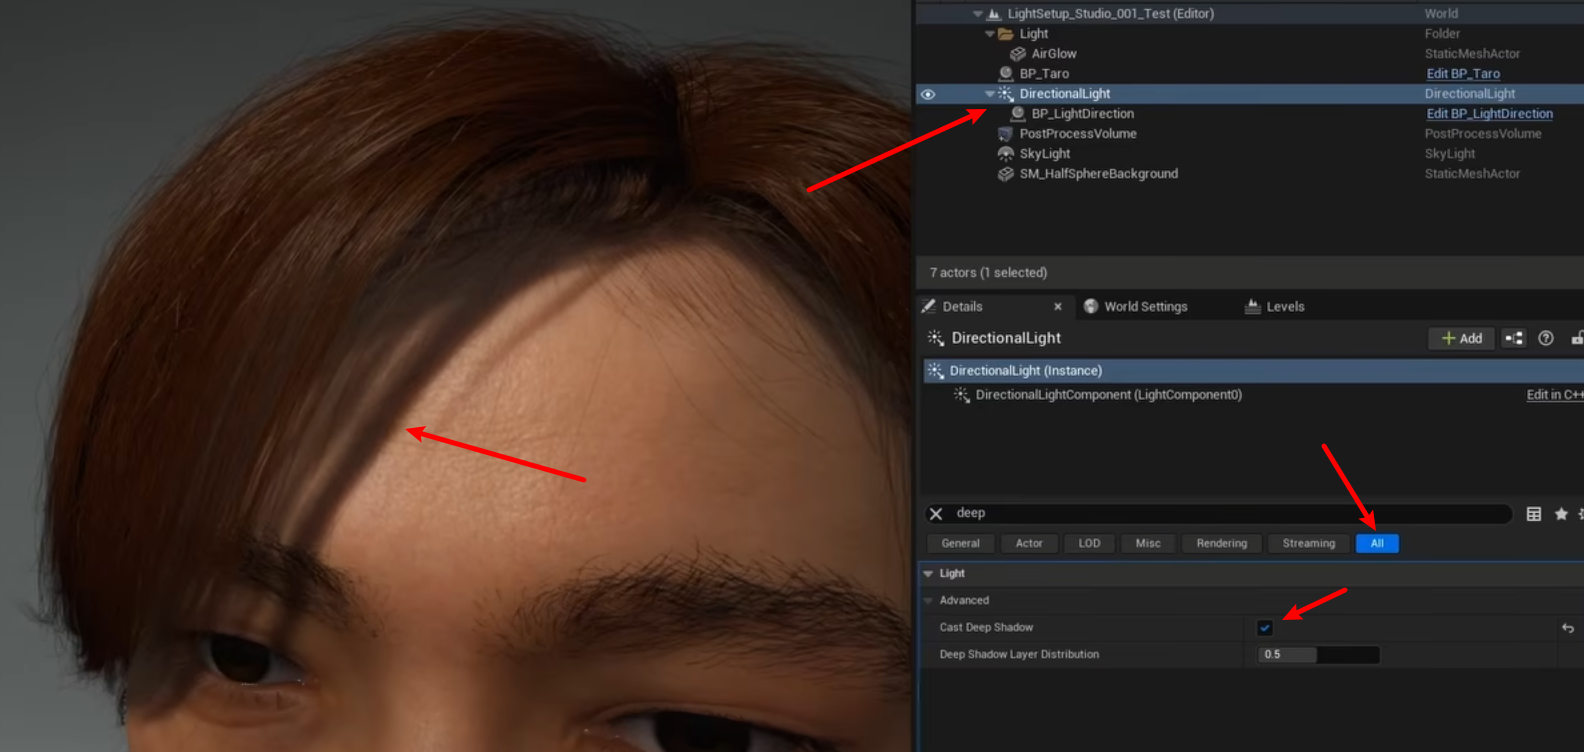Select the SkyLight icon in outliner
This screenshot has width=1584, height=752.
(x=1006, y=154)
